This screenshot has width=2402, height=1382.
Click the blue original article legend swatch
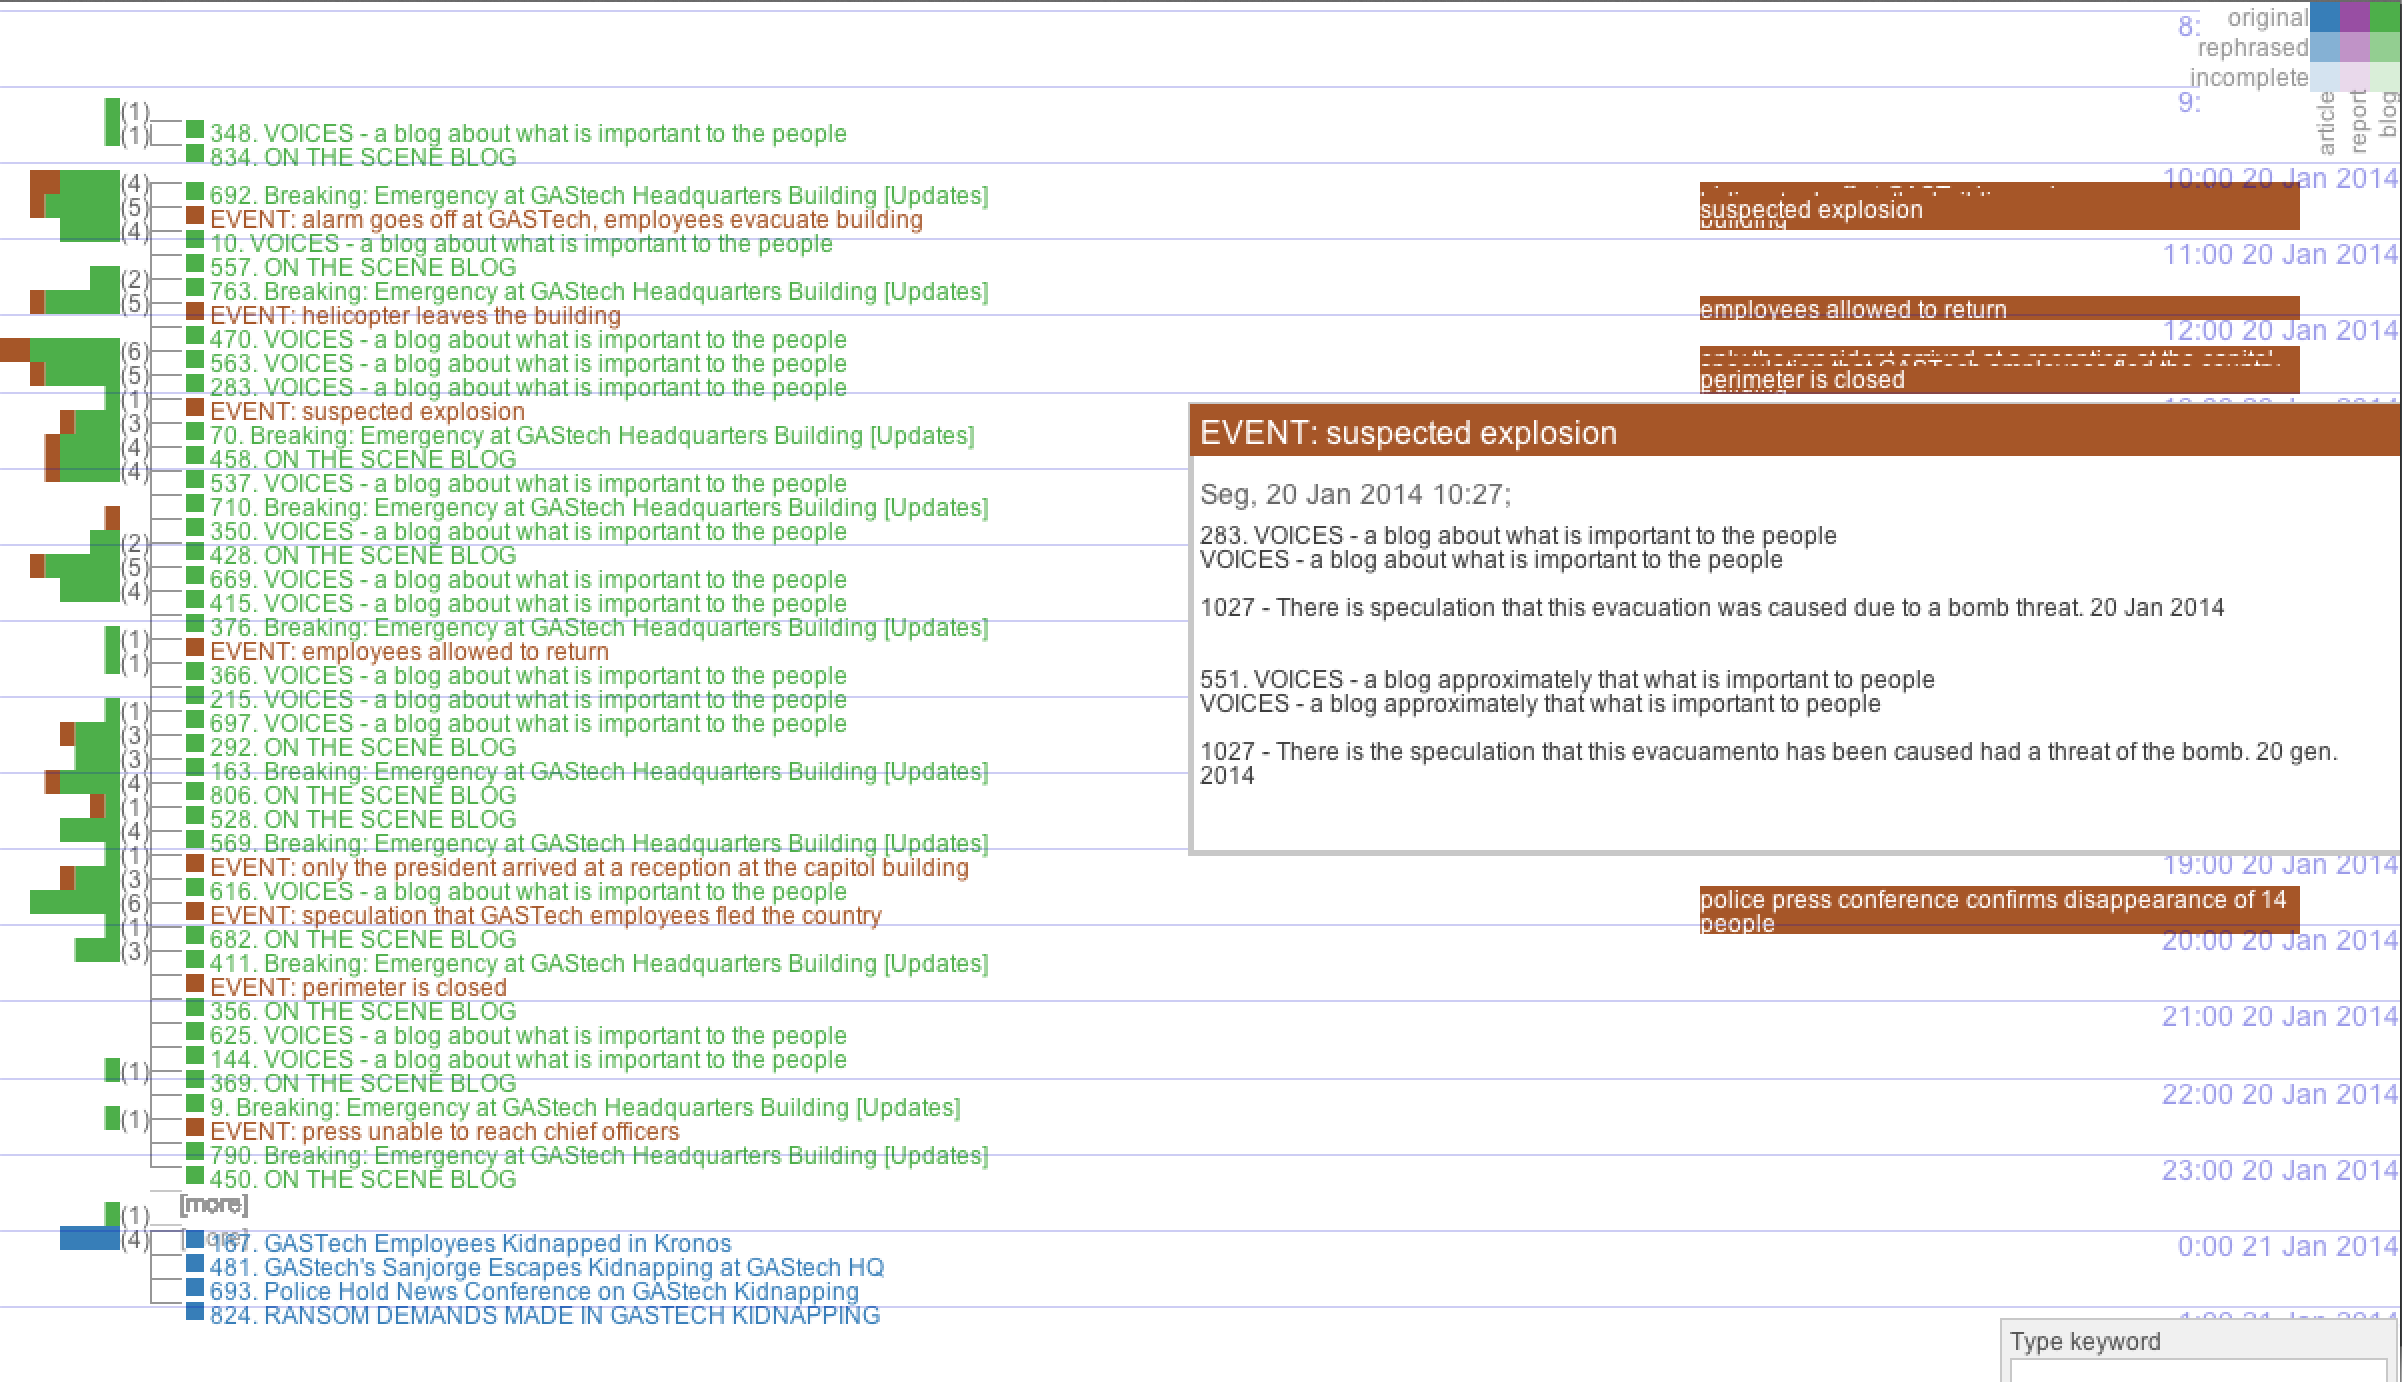(2325, 17)
